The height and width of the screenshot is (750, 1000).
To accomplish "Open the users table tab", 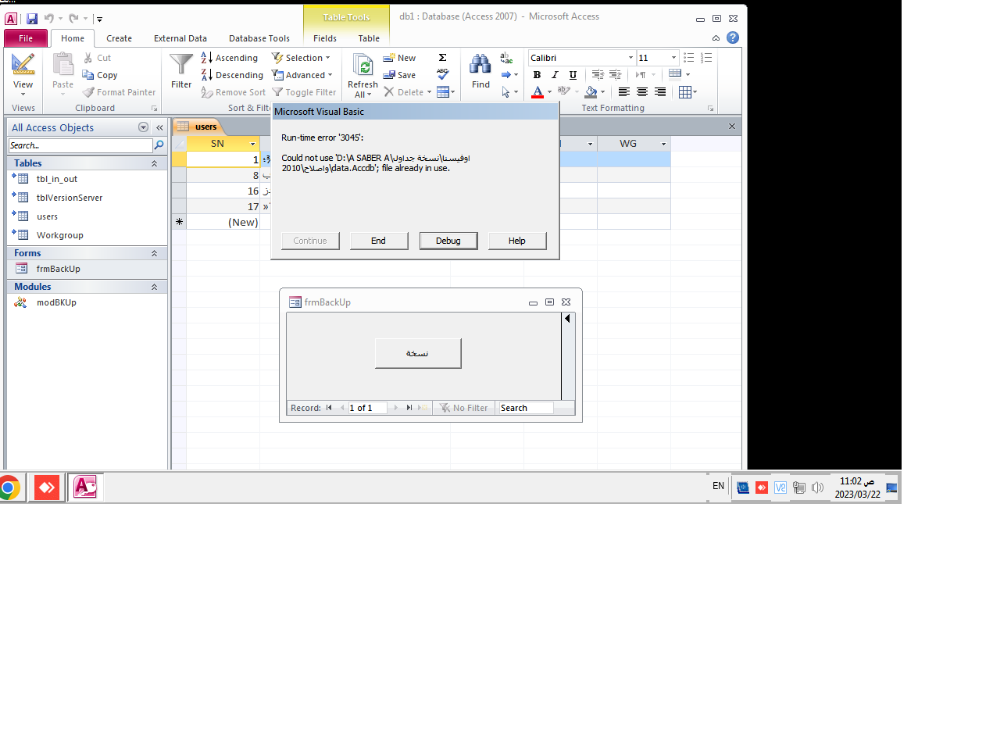I will [198, 126].
